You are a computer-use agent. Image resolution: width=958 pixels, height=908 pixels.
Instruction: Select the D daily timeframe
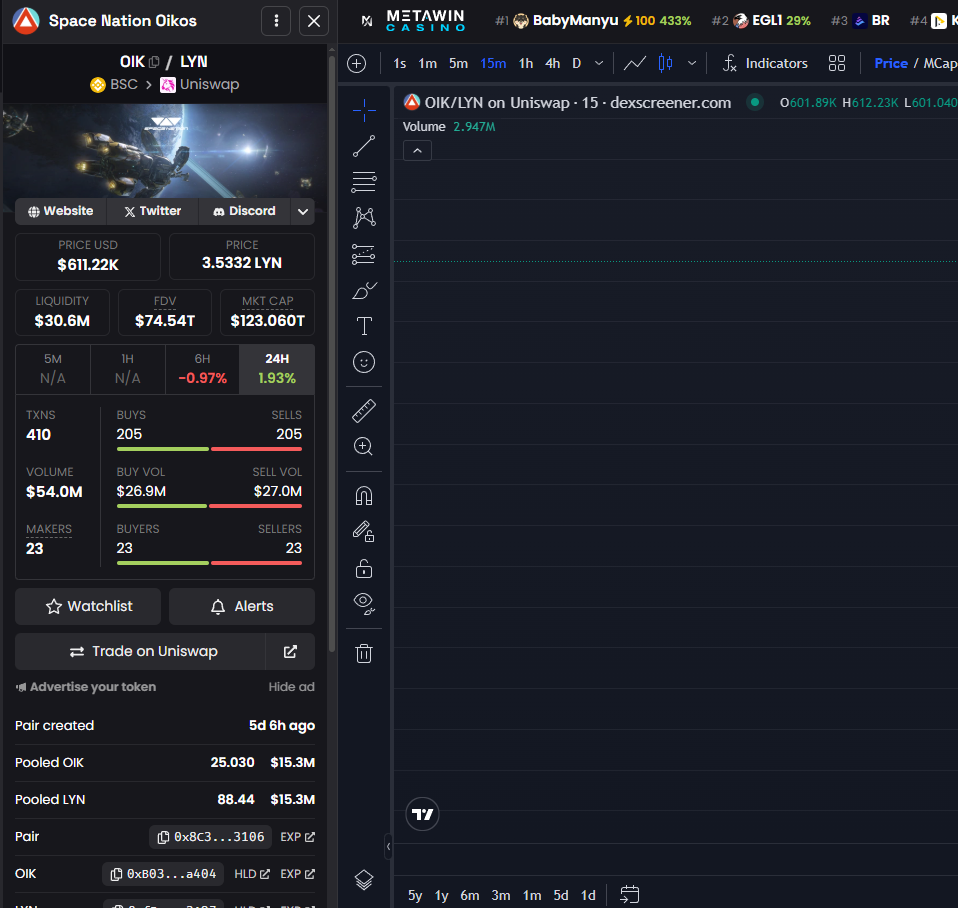pos(577,64)
